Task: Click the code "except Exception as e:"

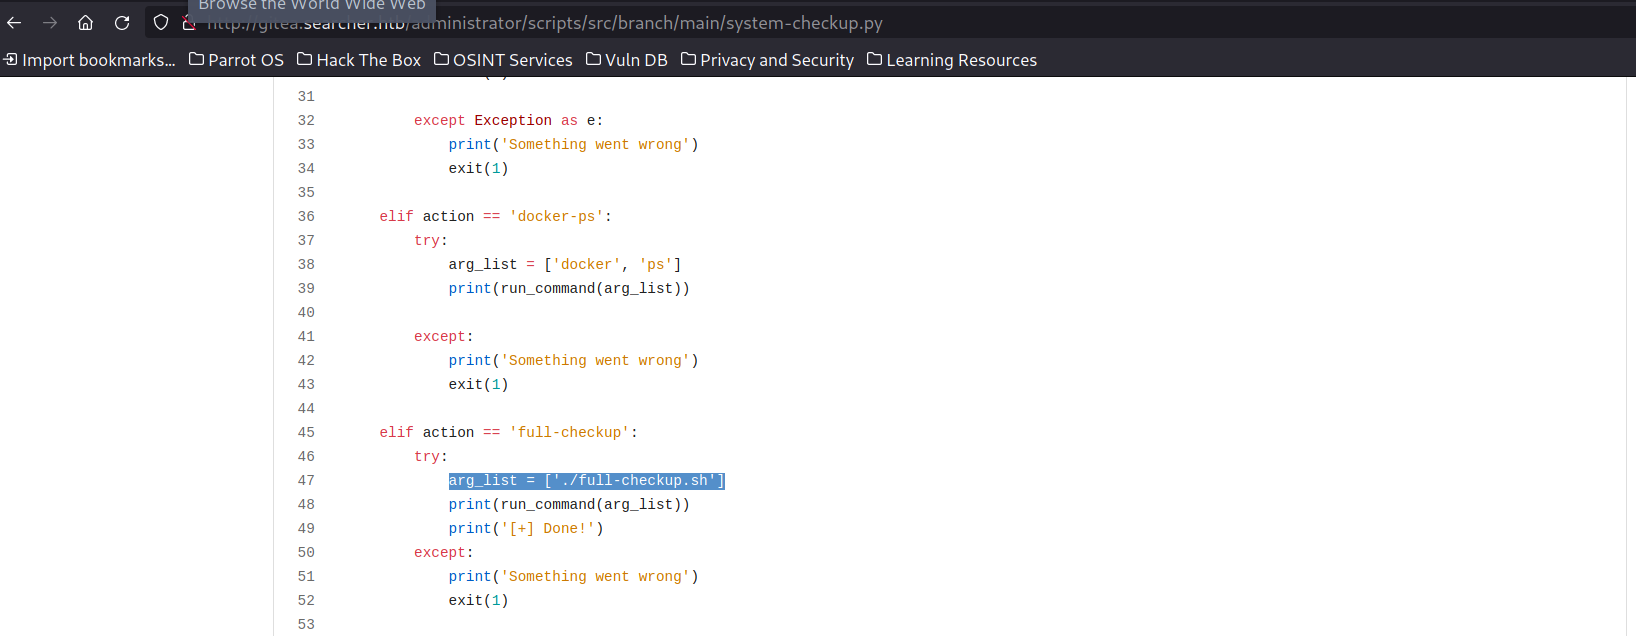Action: point(509,120)
